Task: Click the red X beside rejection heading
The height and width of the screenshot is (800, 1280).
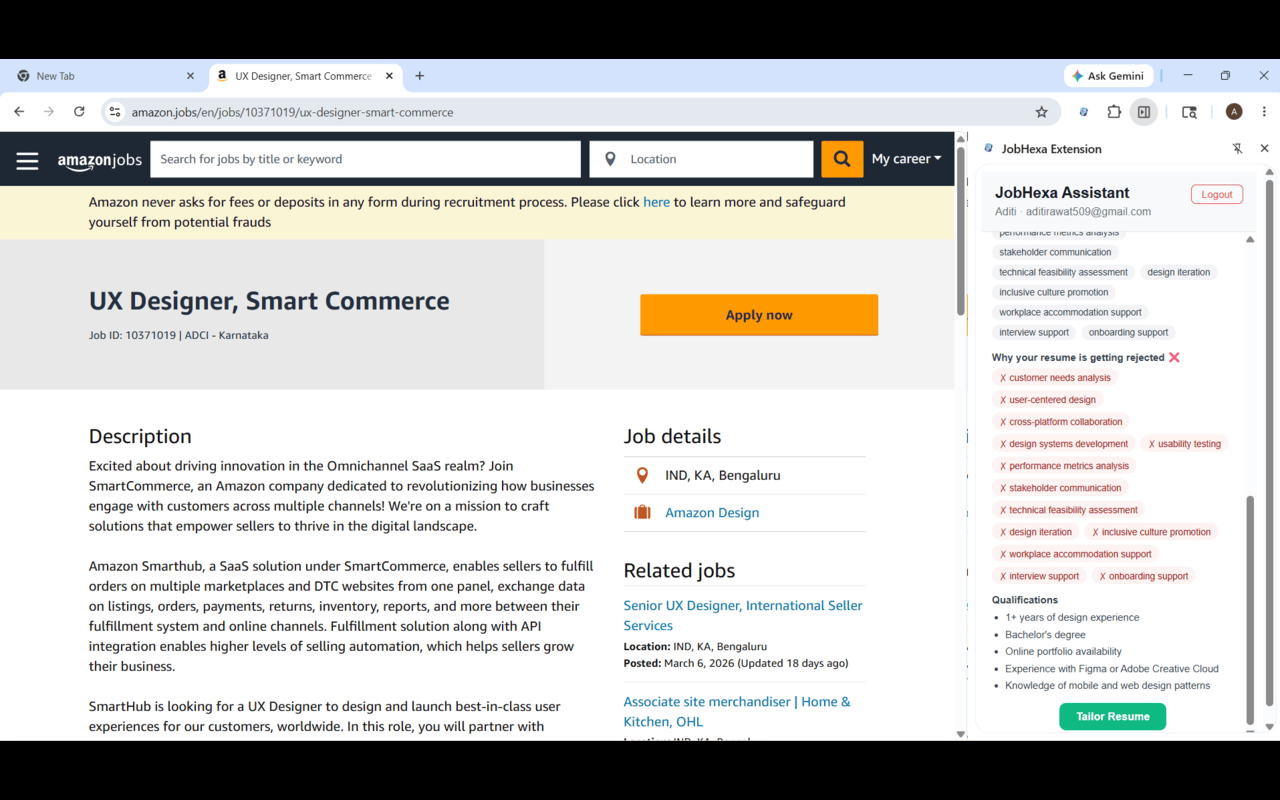Action: click(x=1174, y=357)
